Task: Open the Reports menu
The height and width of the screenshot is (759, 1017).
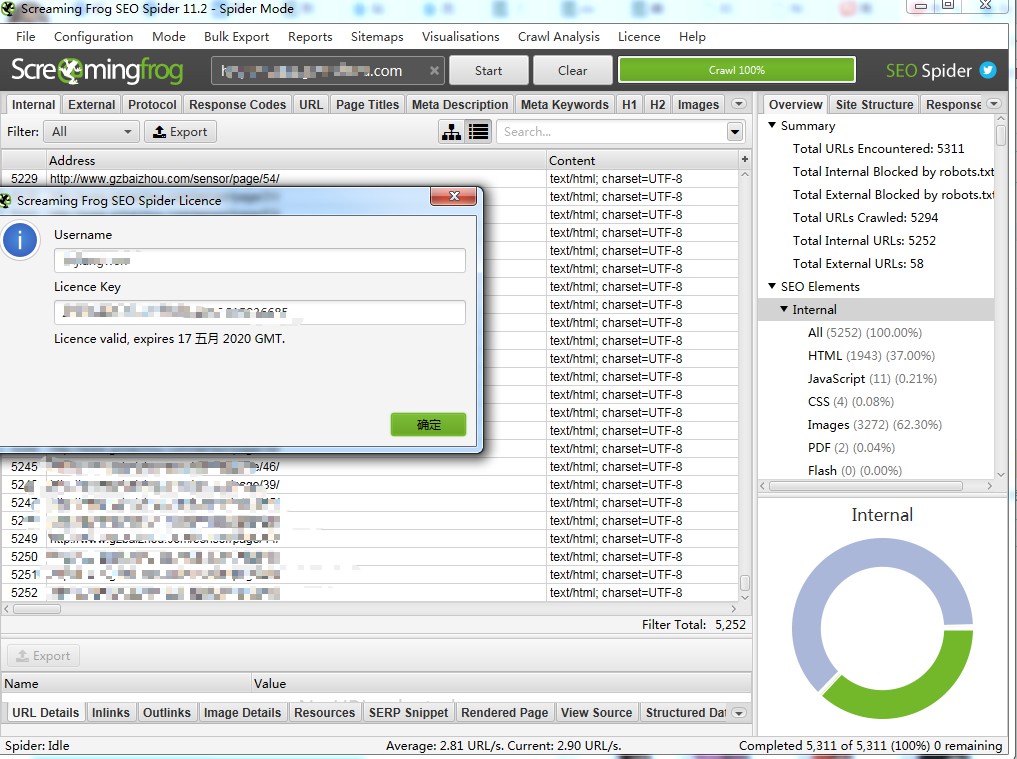Action: (x=310, y=36)
